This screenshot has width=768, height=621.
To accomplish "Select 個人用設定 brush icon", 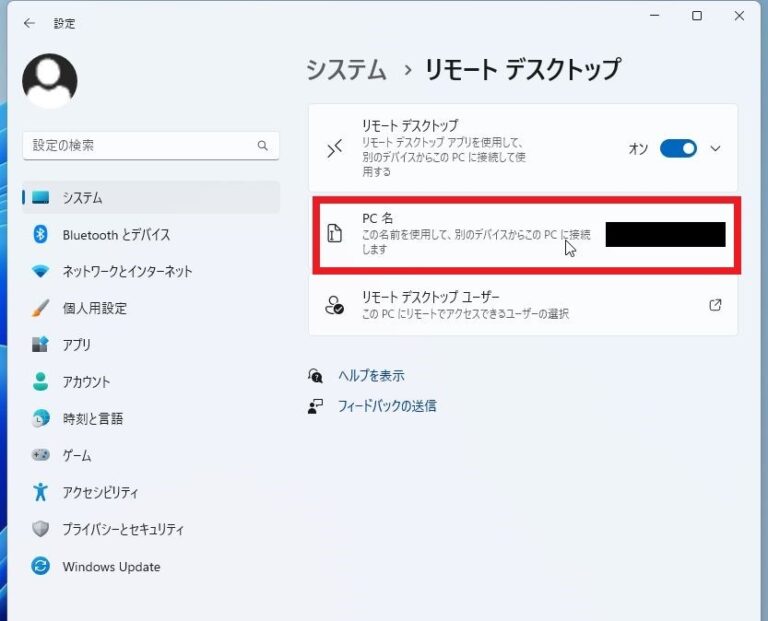I will 41,308.
